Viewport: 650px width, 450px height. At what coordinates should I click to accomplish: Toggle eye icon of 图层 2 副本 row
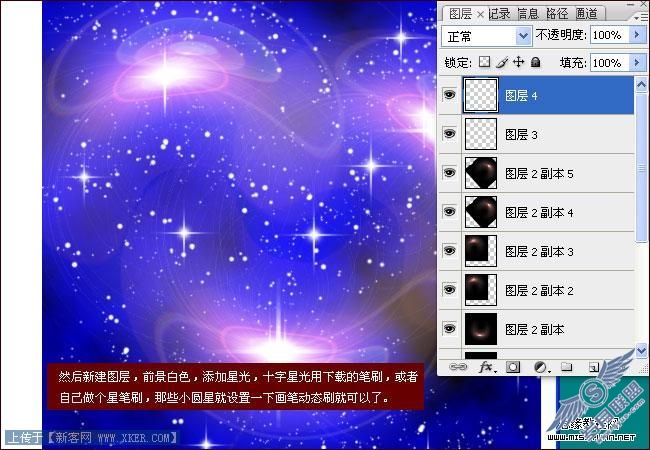point(449,328)
